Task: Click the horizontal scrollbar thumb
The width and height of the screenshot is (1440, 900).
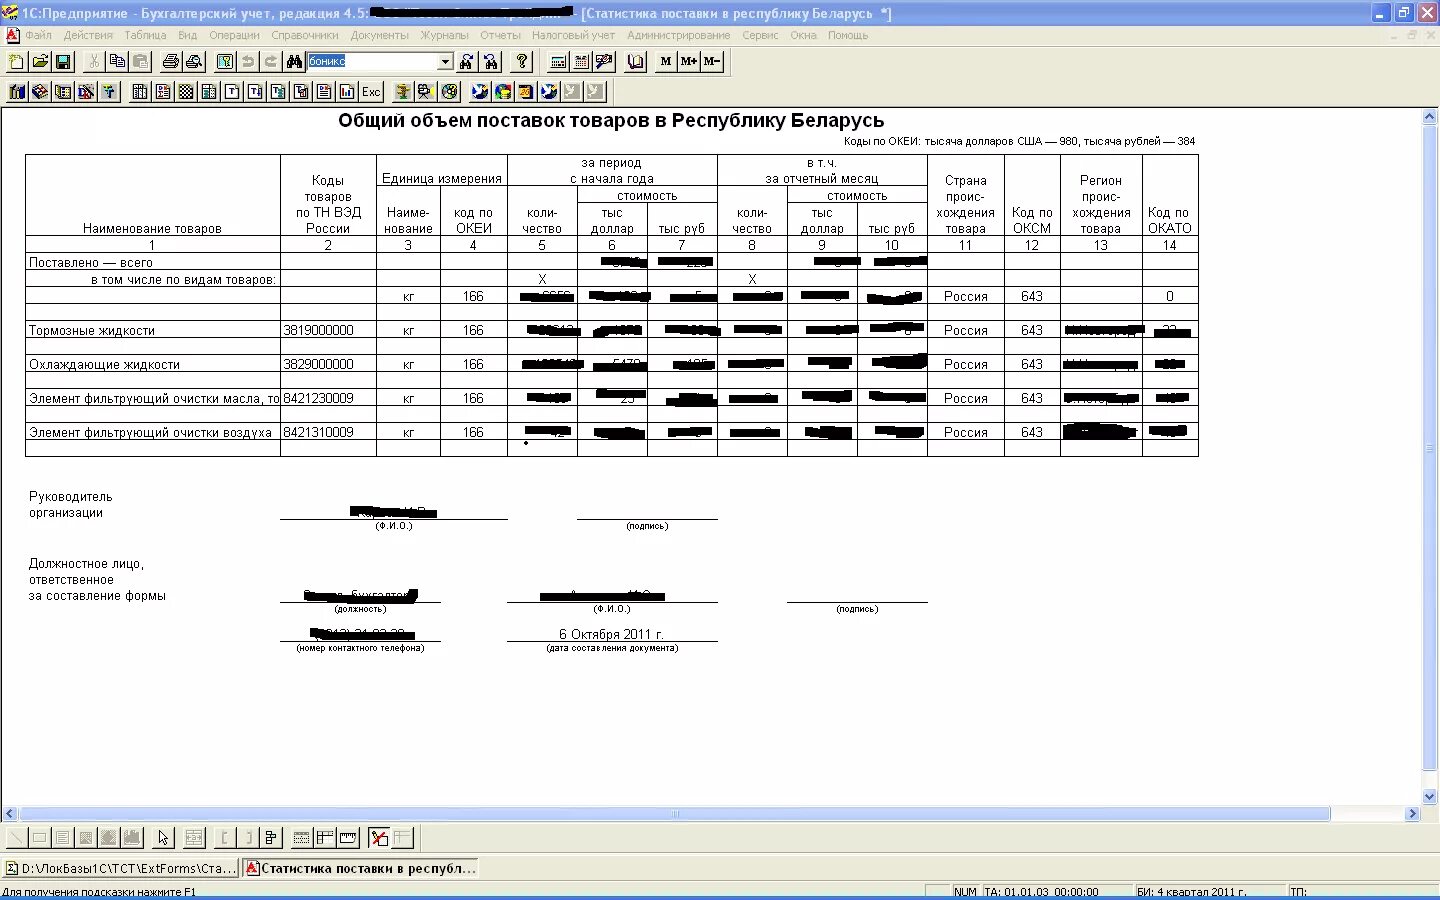Action: coord(675,814)
